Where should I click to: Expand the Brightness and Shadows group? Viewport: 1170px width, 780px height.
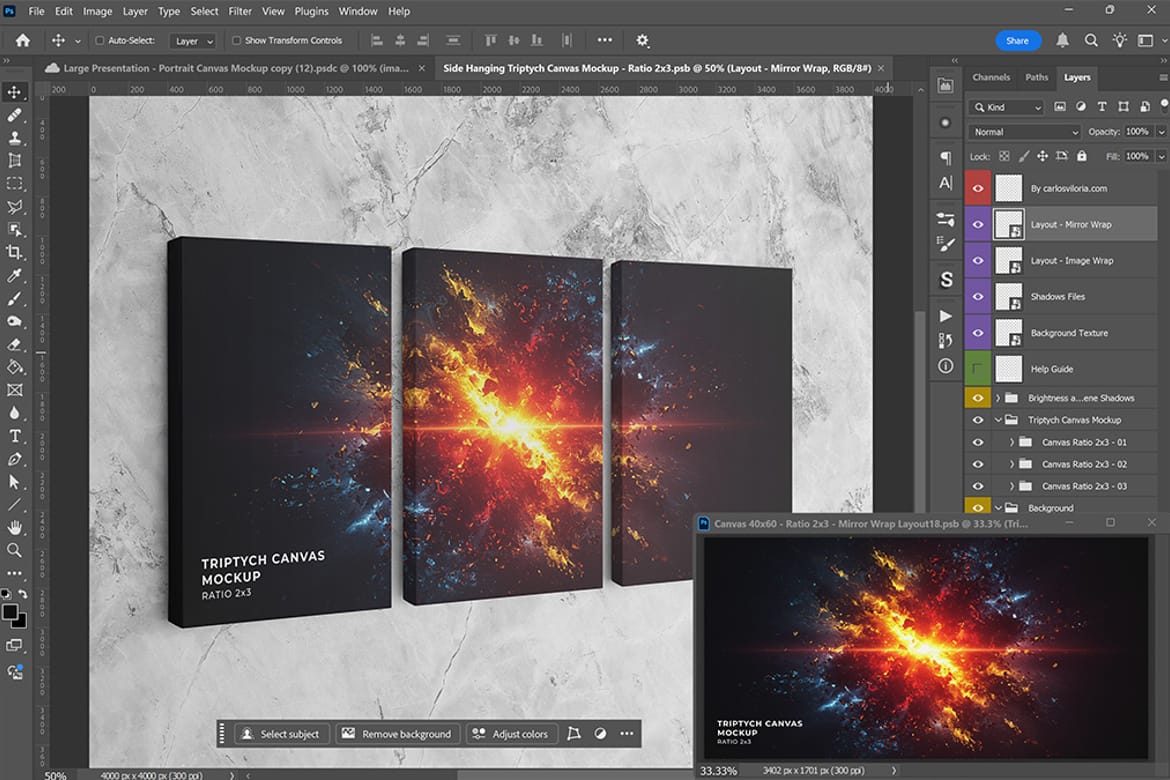[998, 398]
